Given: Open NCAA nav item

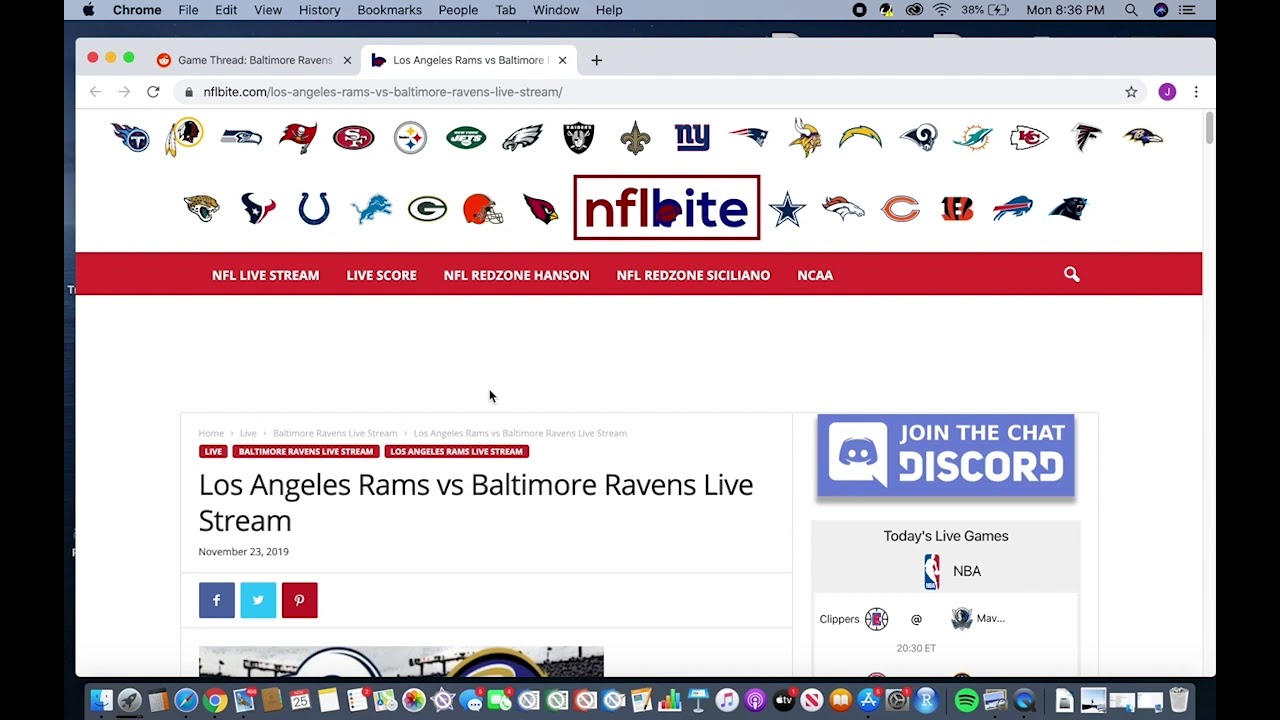Looking at the screenshot, I should (x=815, y=275).
